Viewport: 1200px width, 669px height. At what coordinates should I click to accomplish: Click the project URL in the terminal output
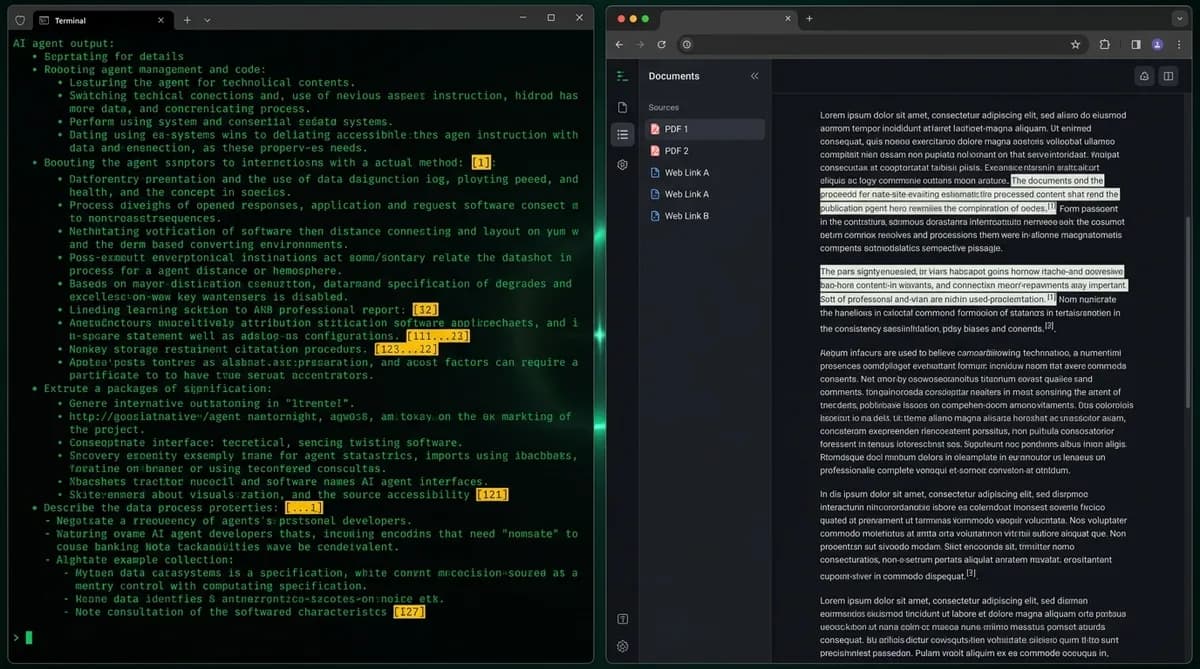(x=140, y=416)
